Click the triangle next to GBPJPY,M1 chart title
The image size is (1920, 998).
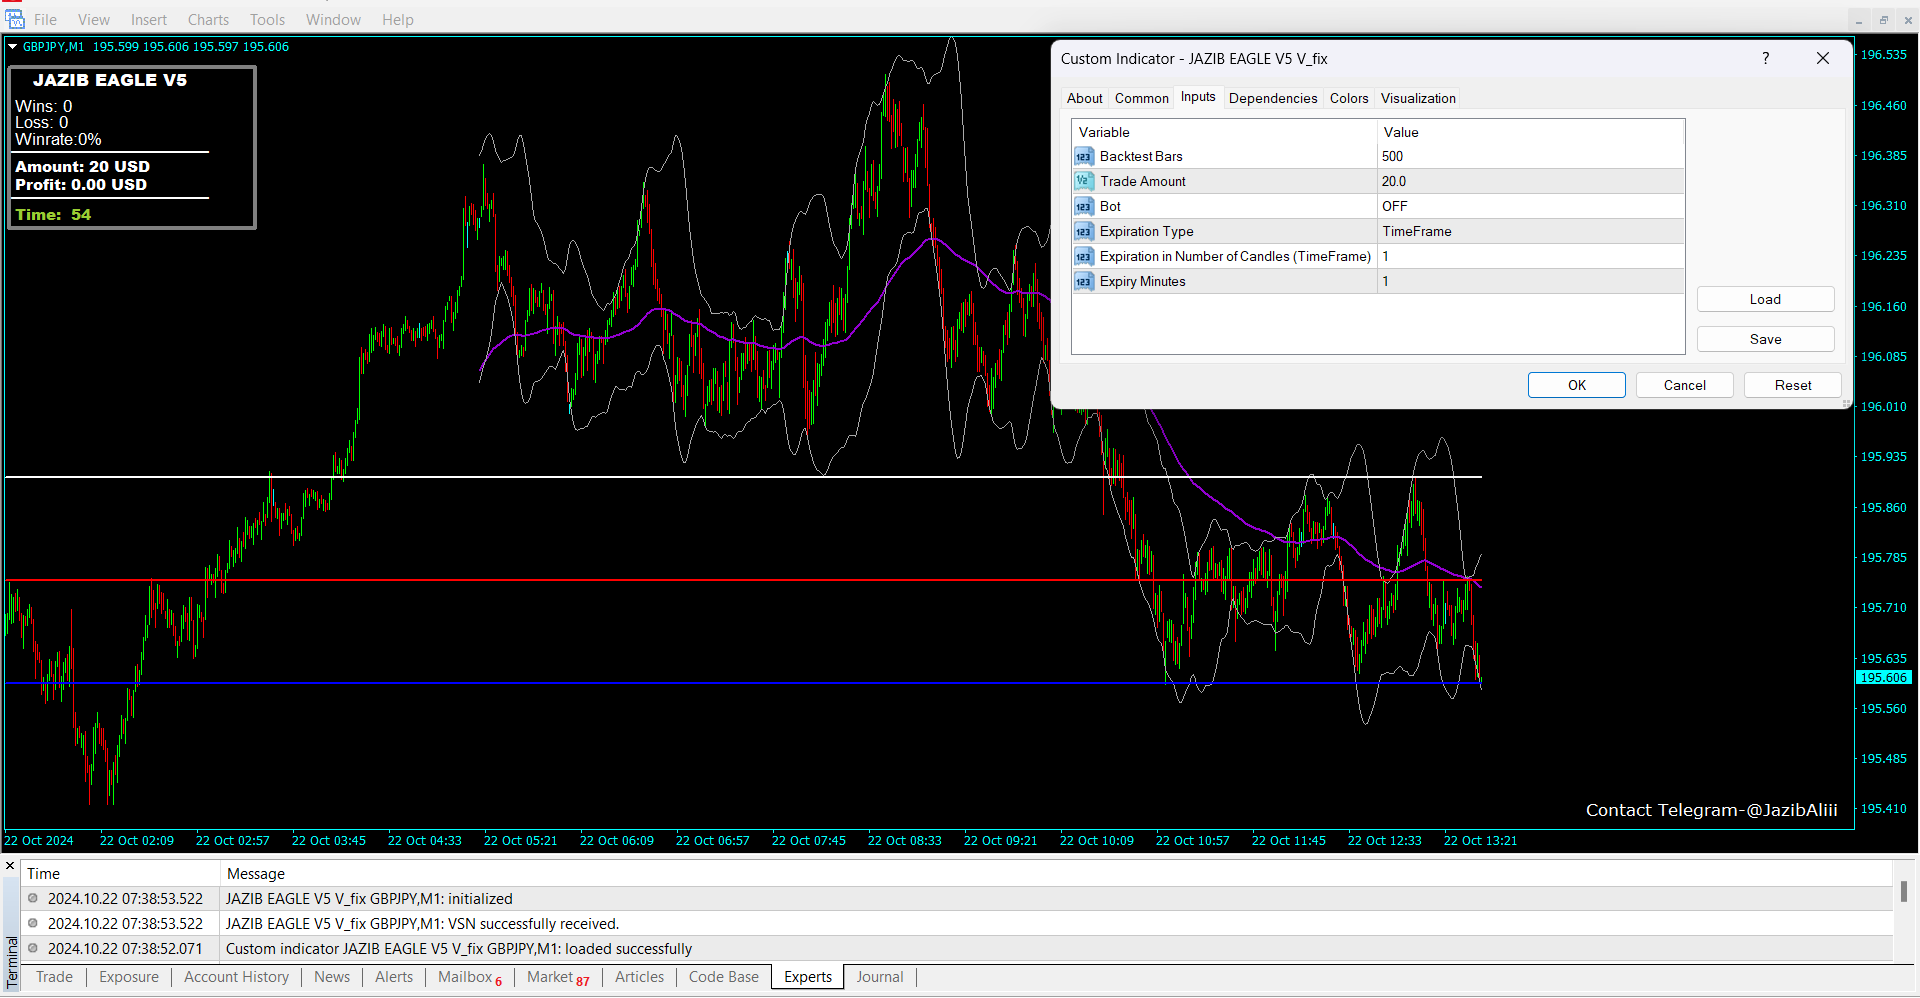click(x=13, y=47)
